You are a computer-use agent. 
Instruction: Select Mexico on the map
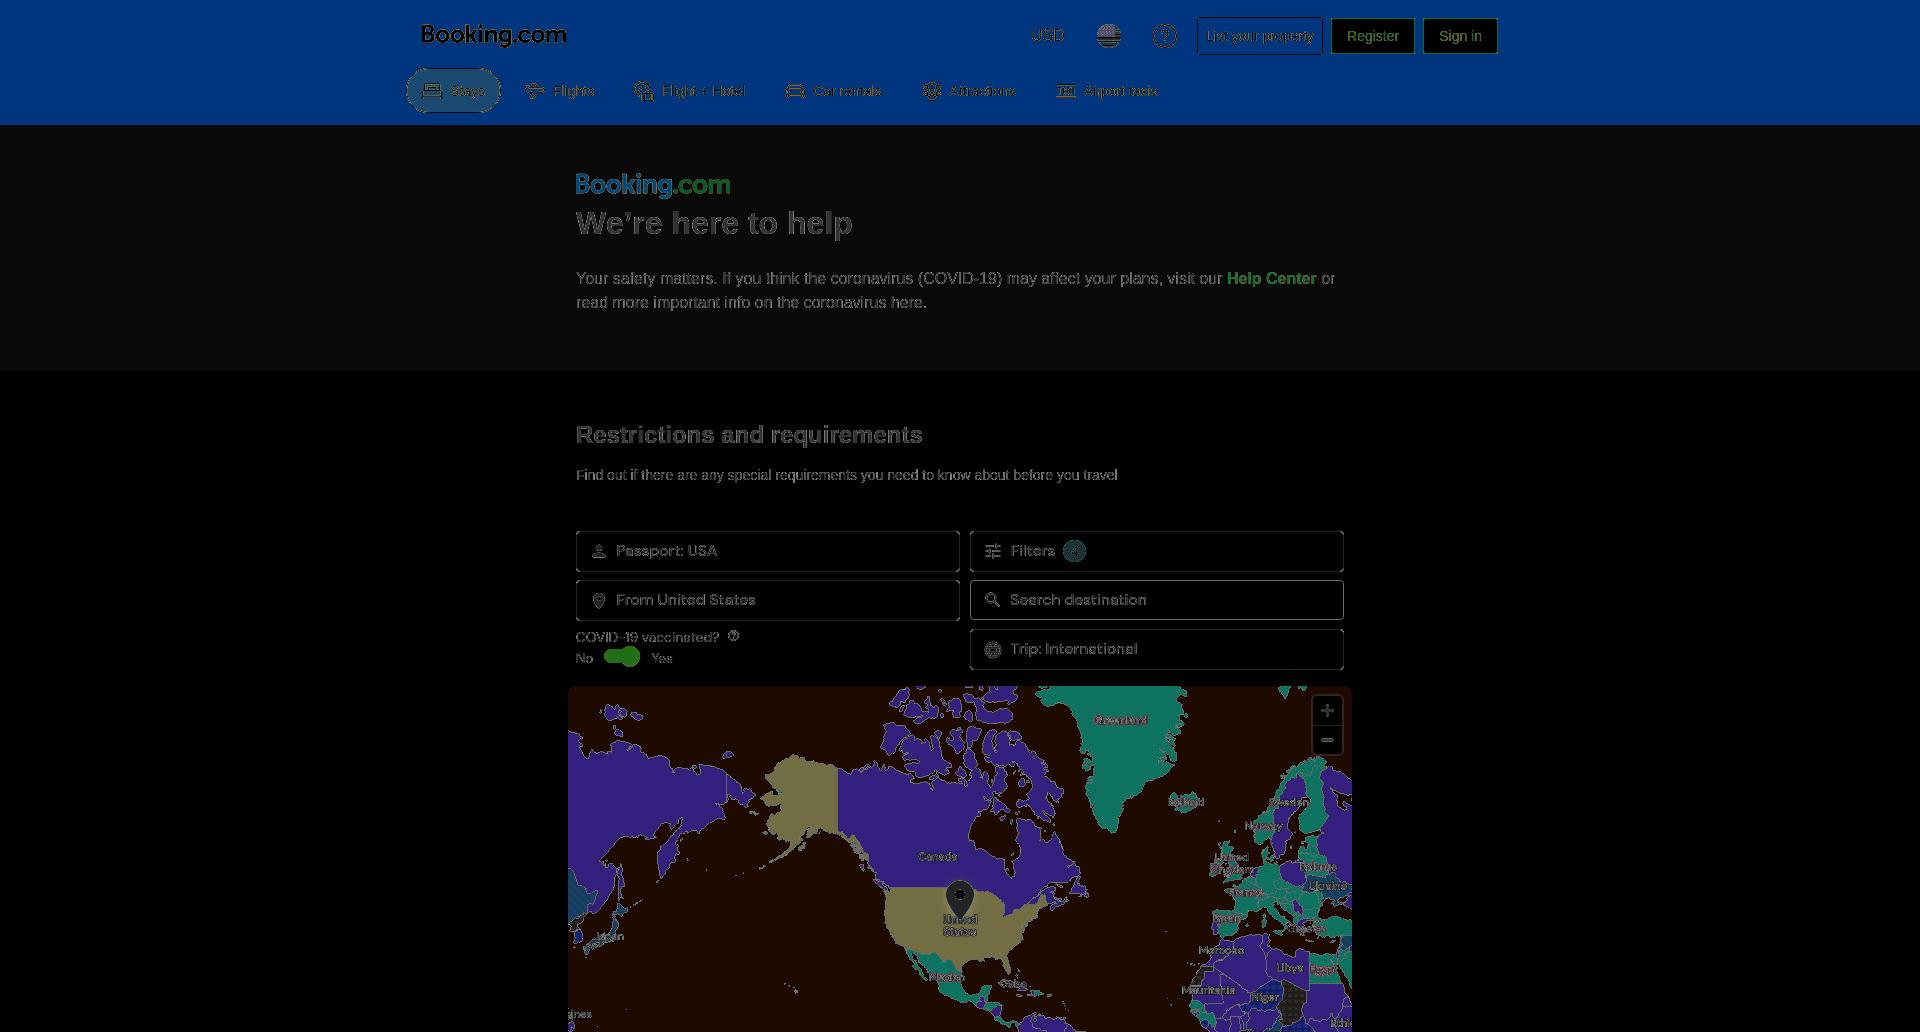[945, 977]
